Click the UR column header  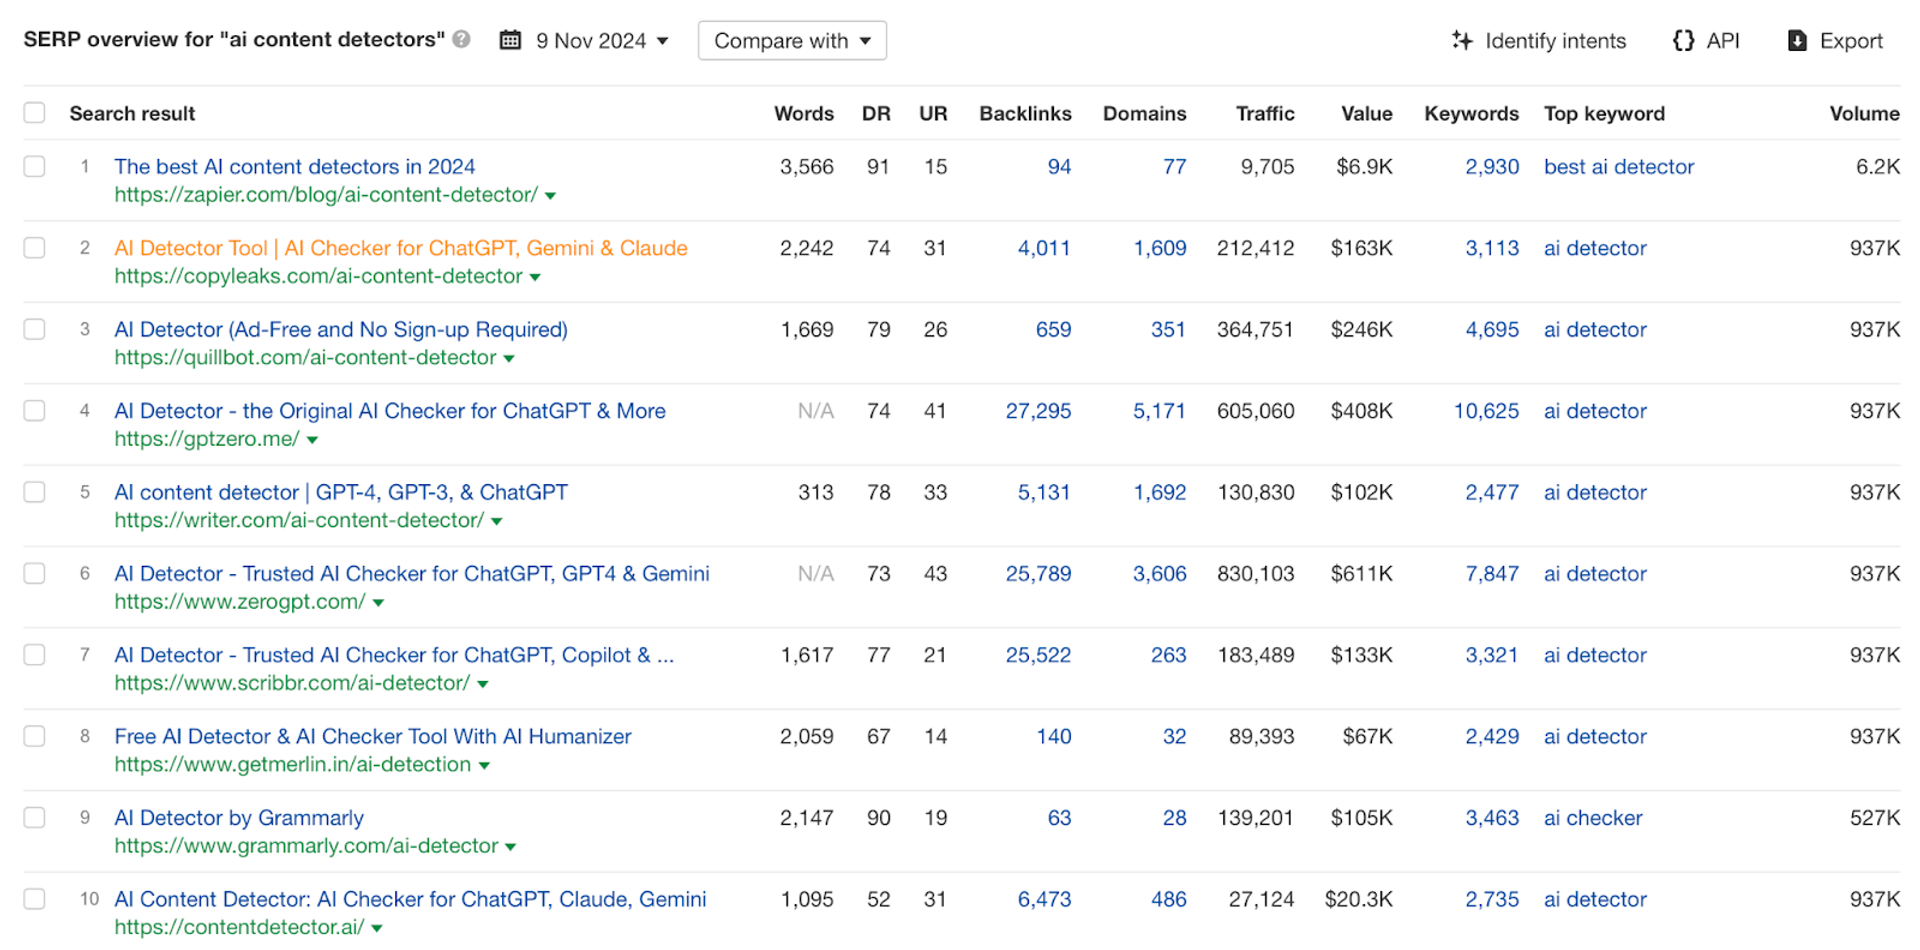pyautogui.click(x=933, y=113)
